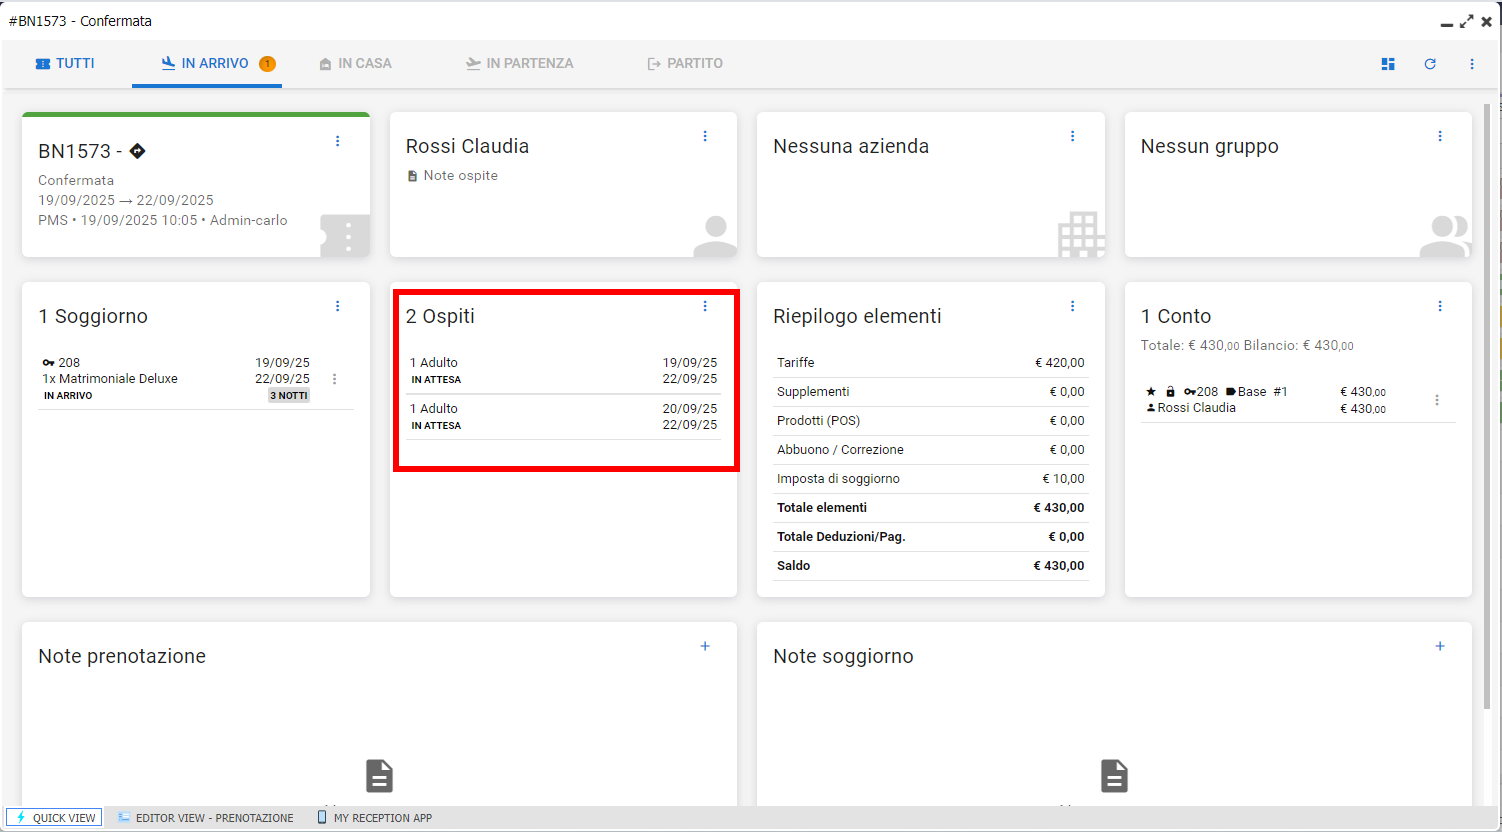Switch to the TUTTI tab

pyautogui.click(x=65, y=63)
